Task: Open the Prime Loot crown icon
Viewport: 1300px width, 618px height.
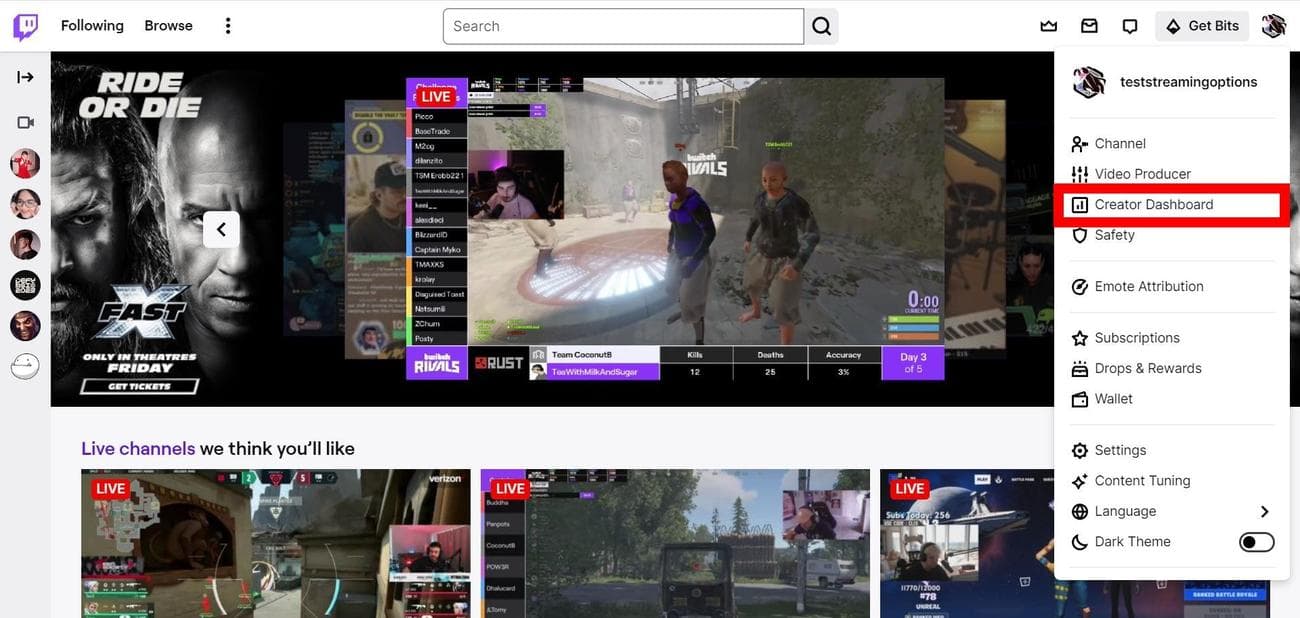Action: pos(1048,26)
